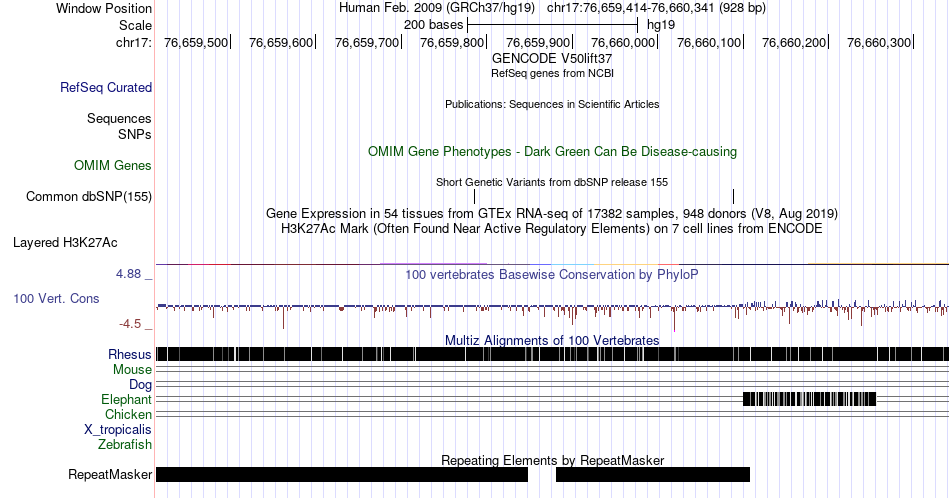Viewport: 950px width, 498px height.
Task: Click the Elephant alignment label
Action: click(x=126, y=399)
